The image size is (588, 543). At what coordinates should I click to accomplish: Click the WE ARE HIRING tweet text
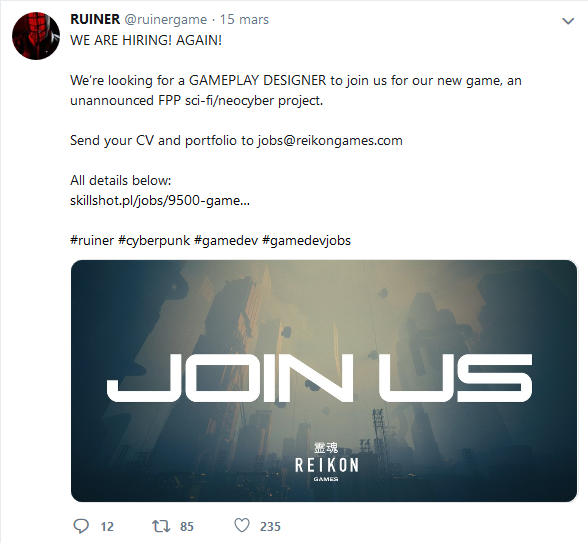(146, 40)
